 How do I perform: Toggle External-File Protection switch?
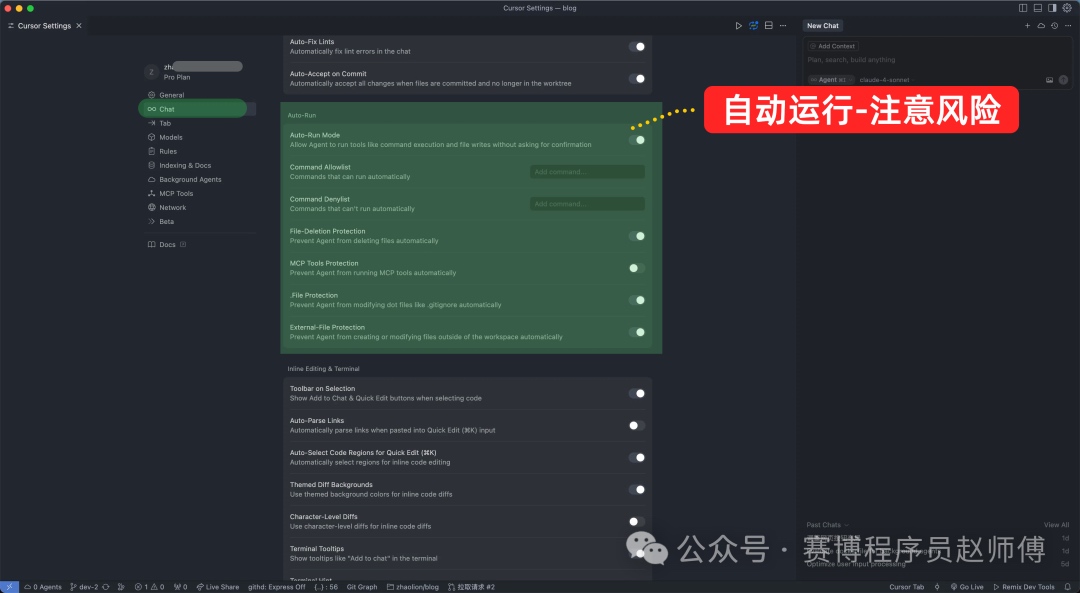click(x=636, y=332)
